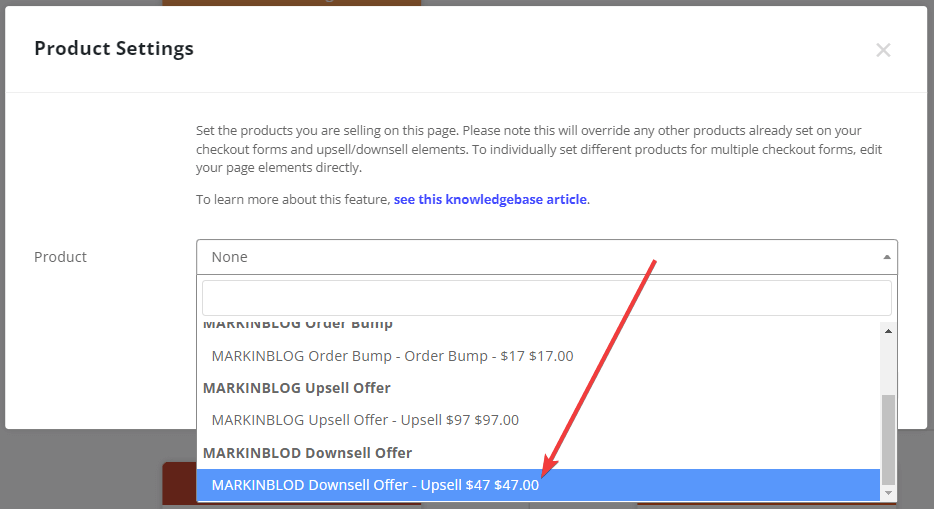Click the MARKINBLOG Upsell Offer group header

296,388
